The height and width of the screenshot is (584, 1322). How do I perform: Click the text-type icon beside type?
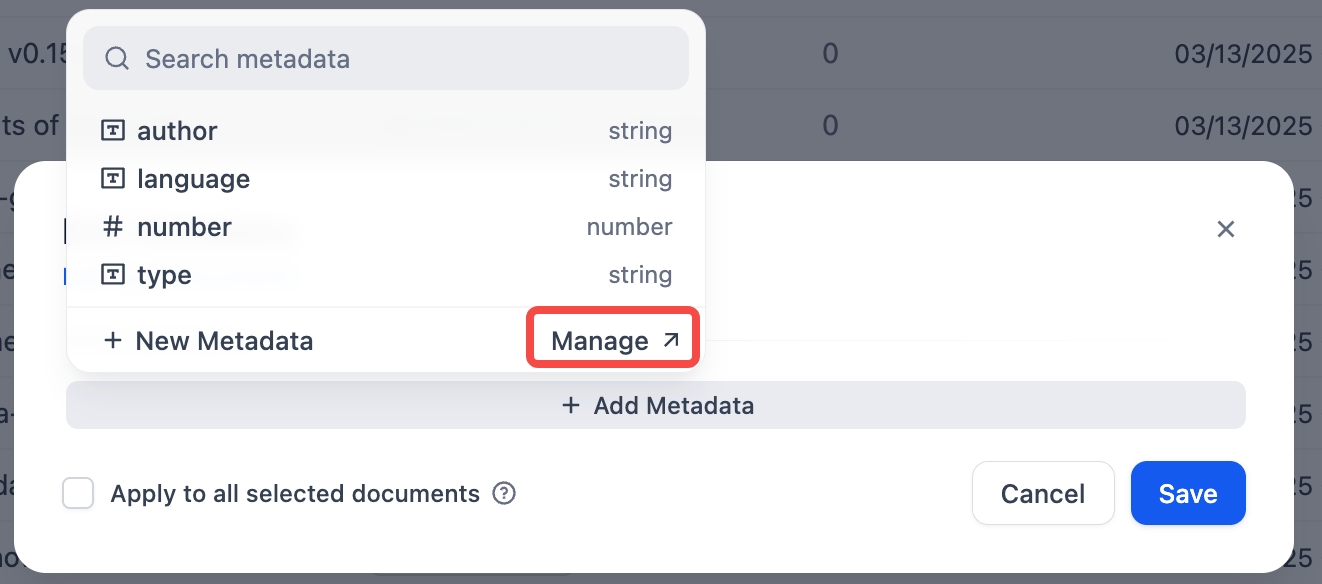[x=114, y=275]
